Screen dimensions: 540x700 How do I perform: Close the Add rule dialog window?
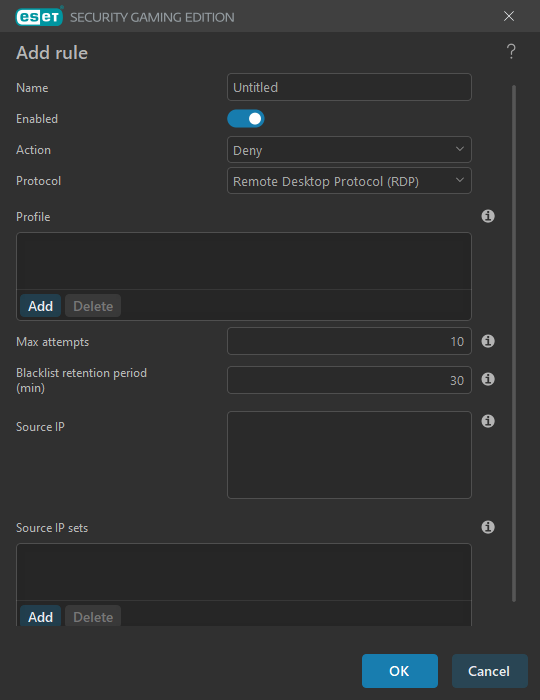(509, 16)
